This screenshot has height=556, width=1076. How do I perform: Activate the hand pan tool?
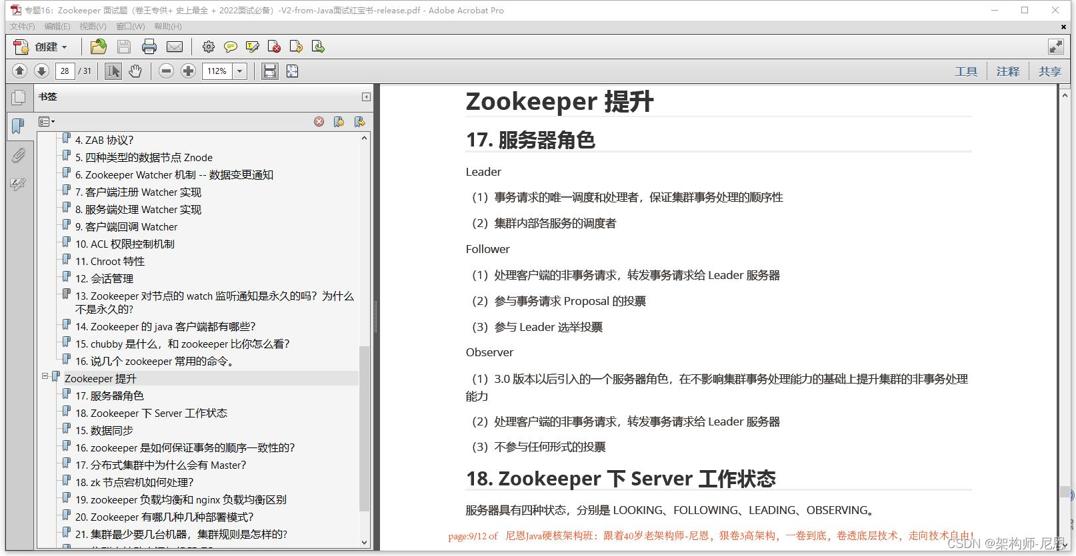pyautogui.click(x=135, y=71)
